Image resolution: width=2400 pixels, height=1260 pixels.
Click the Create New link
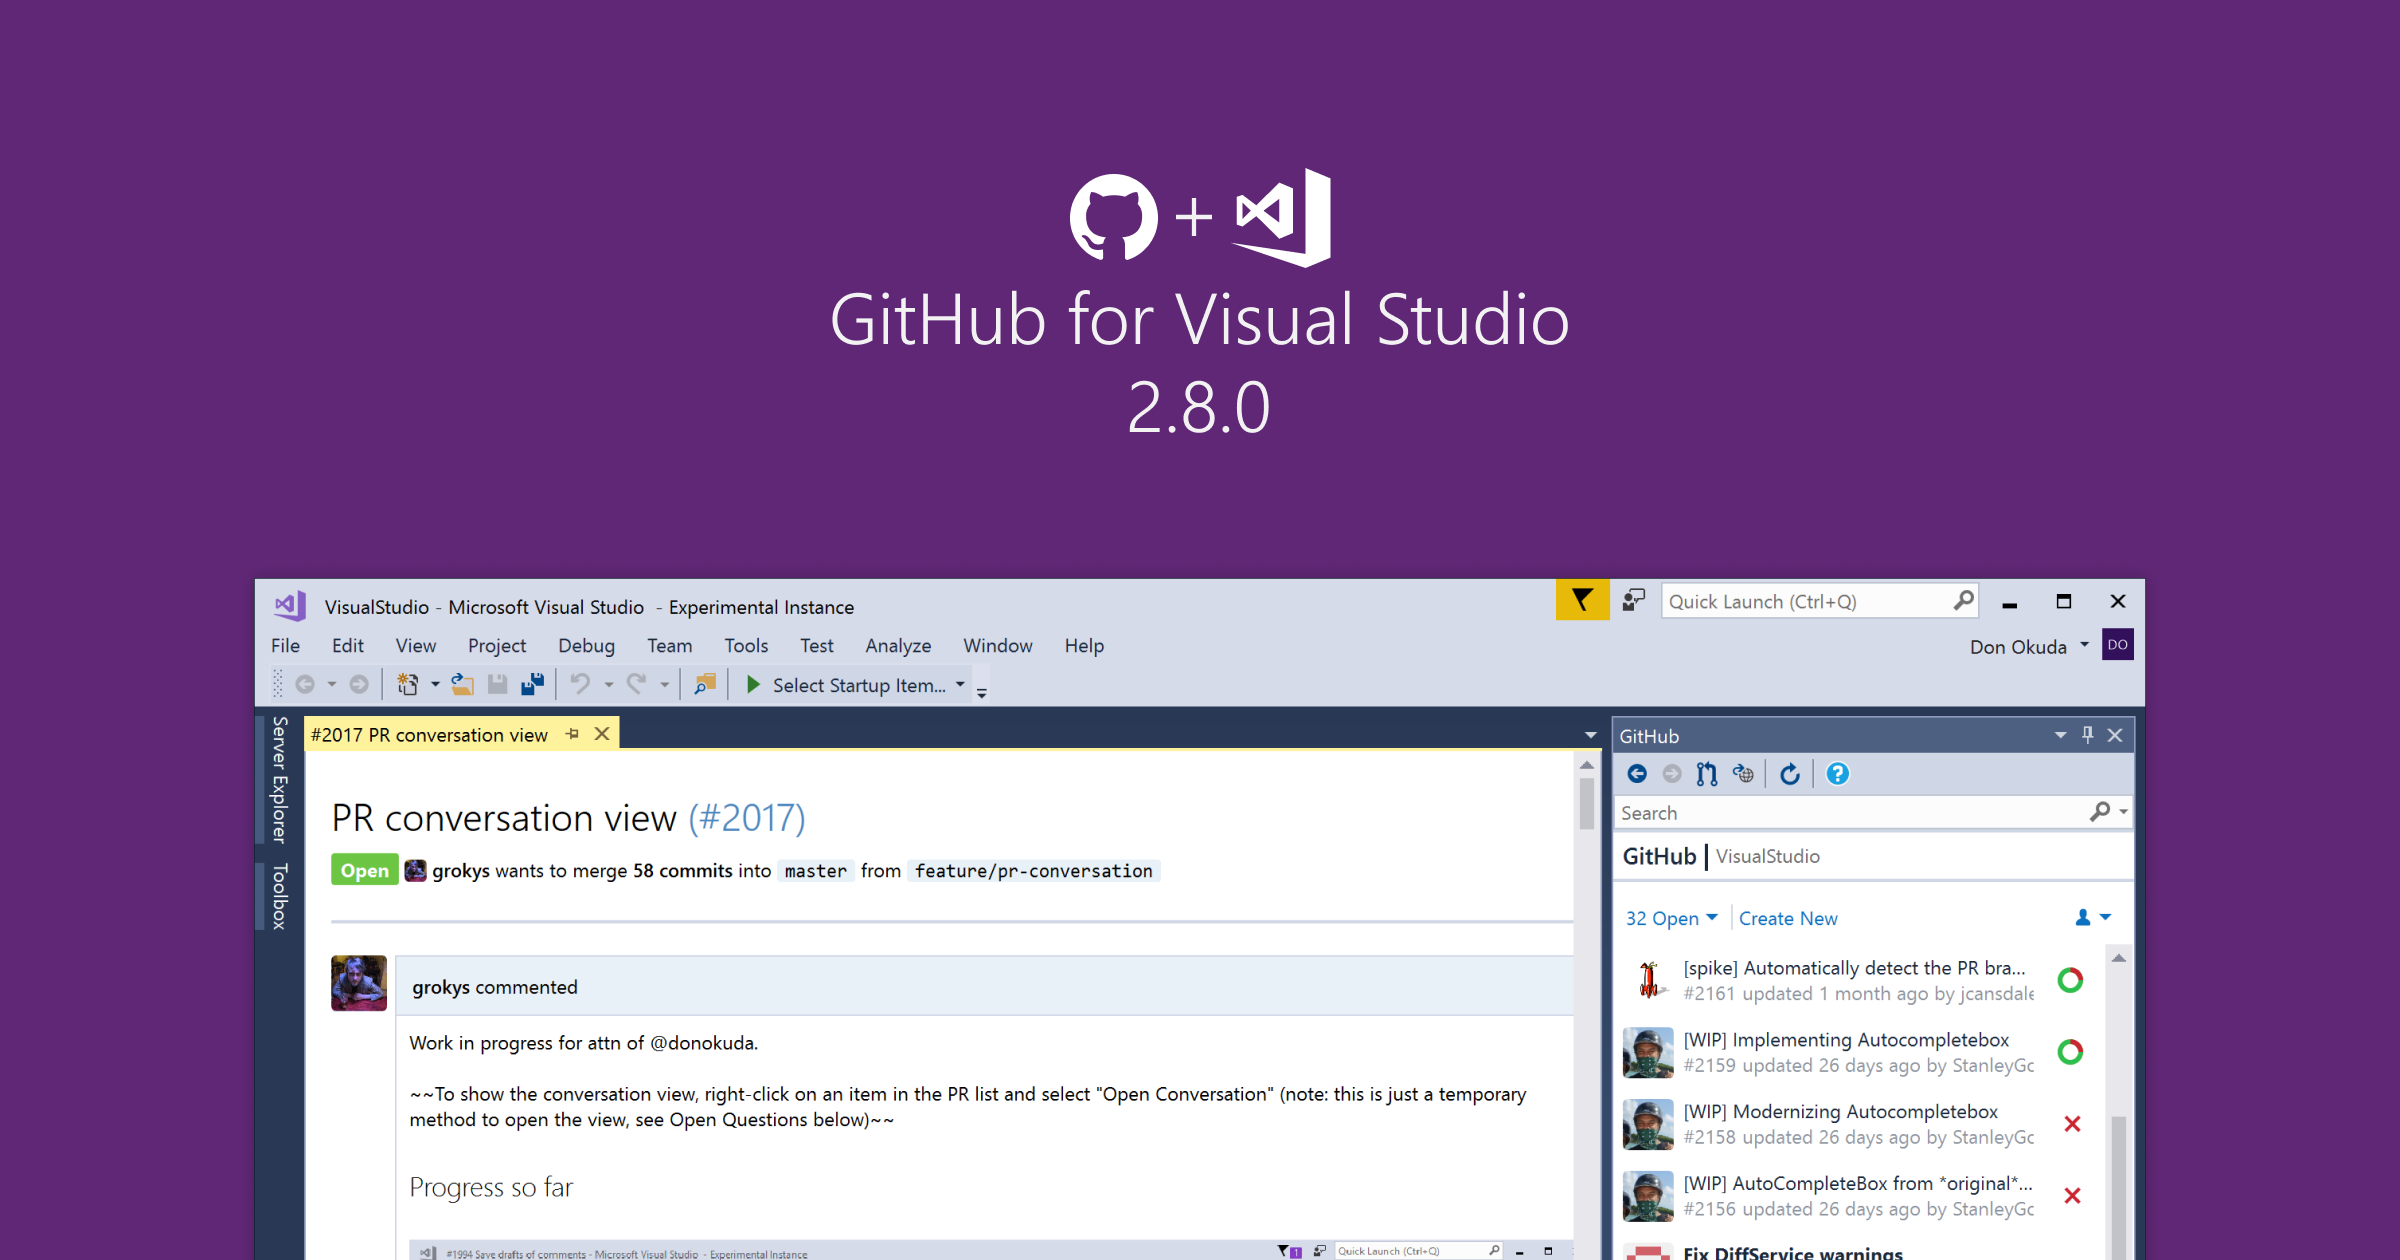coord(1787,918)
